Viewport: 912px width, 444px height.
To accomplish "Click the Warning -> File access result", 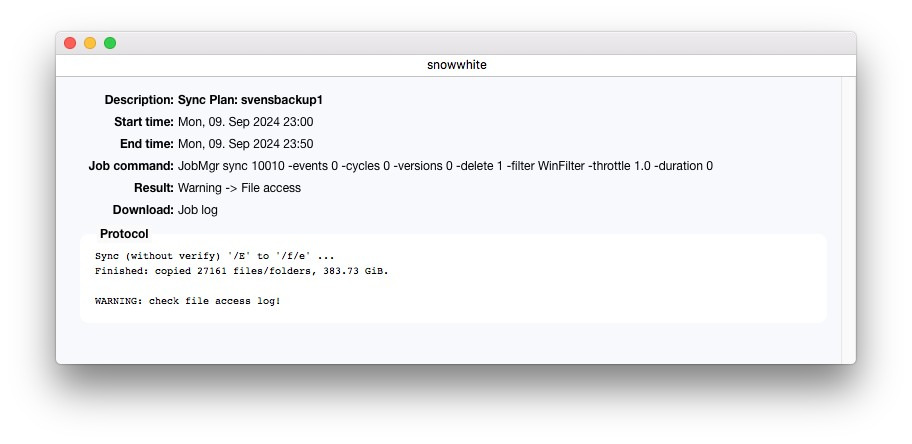I will click(239, 188).
